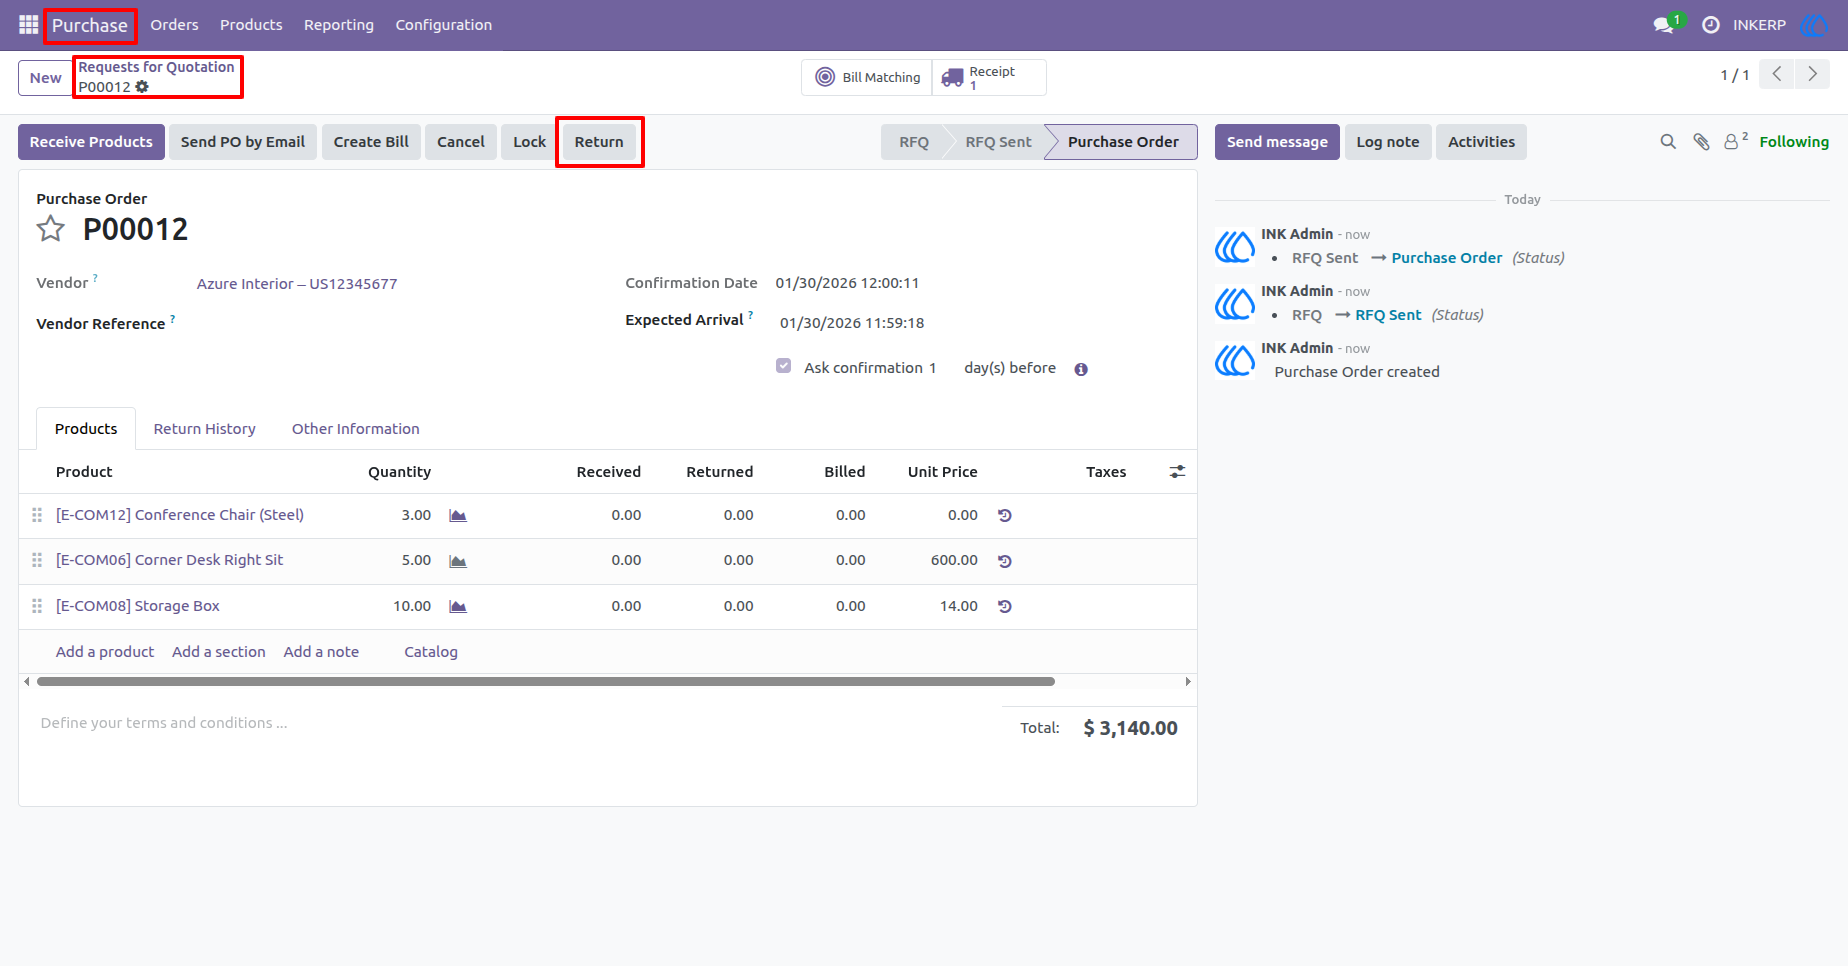Open forecast chart icon for Conference Chair
The height and width of the screenshot is (966, 1848).
tap(458, 516)
